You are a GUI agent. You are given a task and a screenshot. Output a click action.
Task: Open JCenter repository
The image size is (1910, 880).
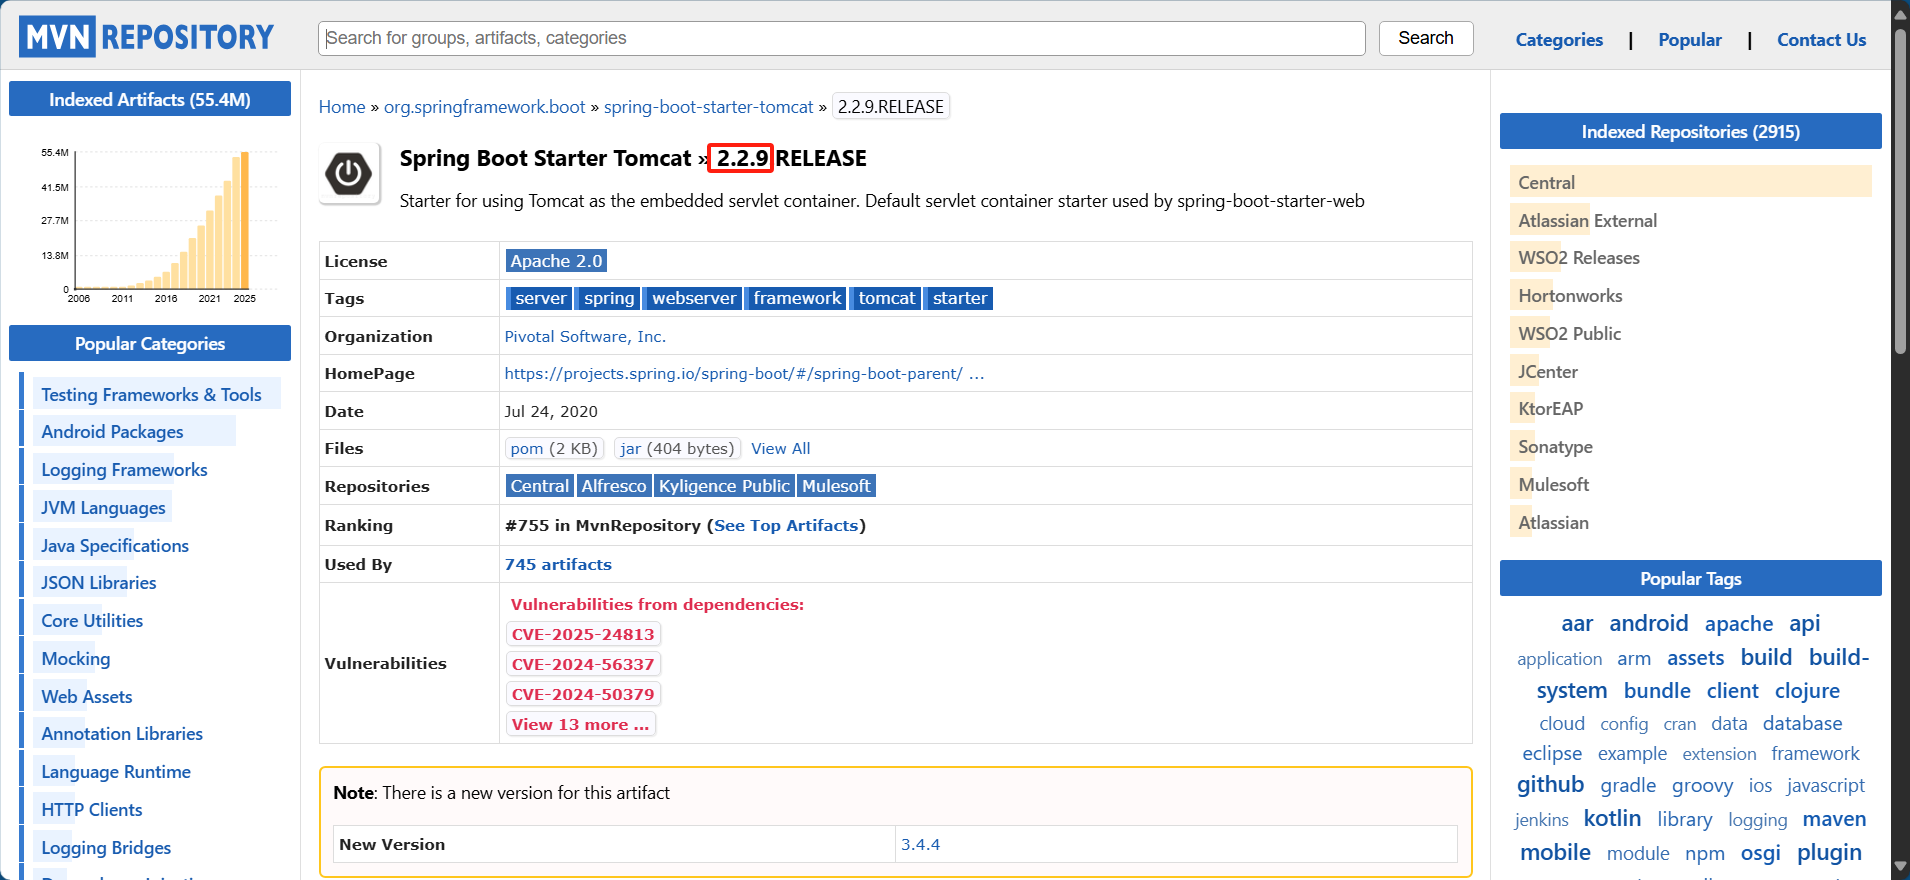coord(1548,372)
